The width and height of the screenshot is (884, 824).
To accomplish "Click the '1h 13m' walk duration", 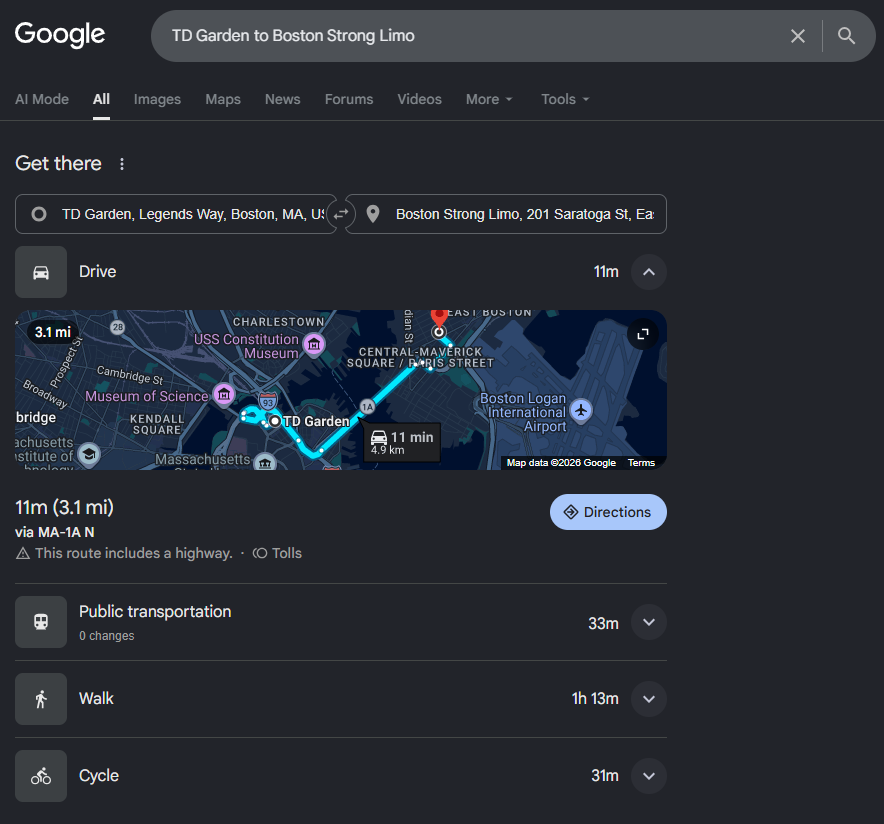I will pyautogui.click(x=595, y=699).
